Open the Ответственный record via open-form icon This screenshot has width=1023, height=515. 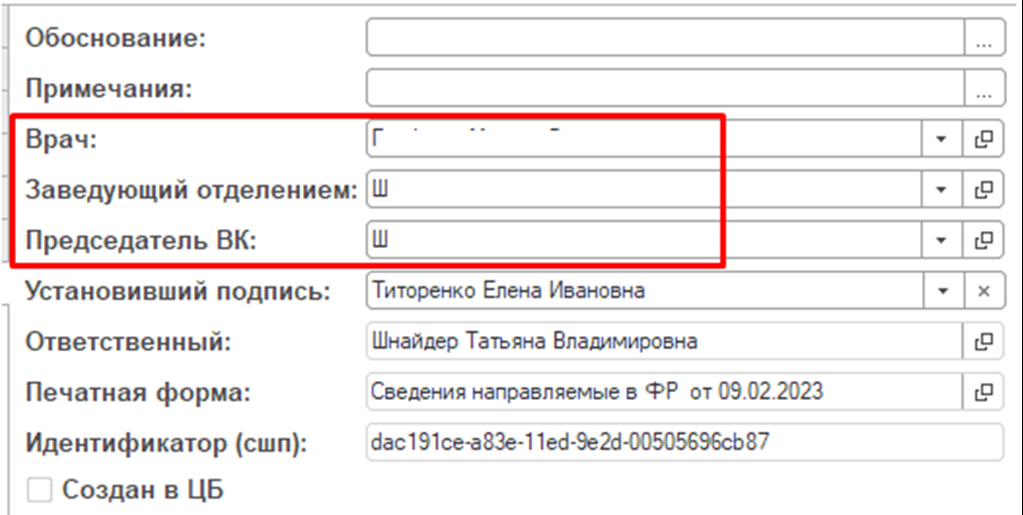(x=983, y=341)
